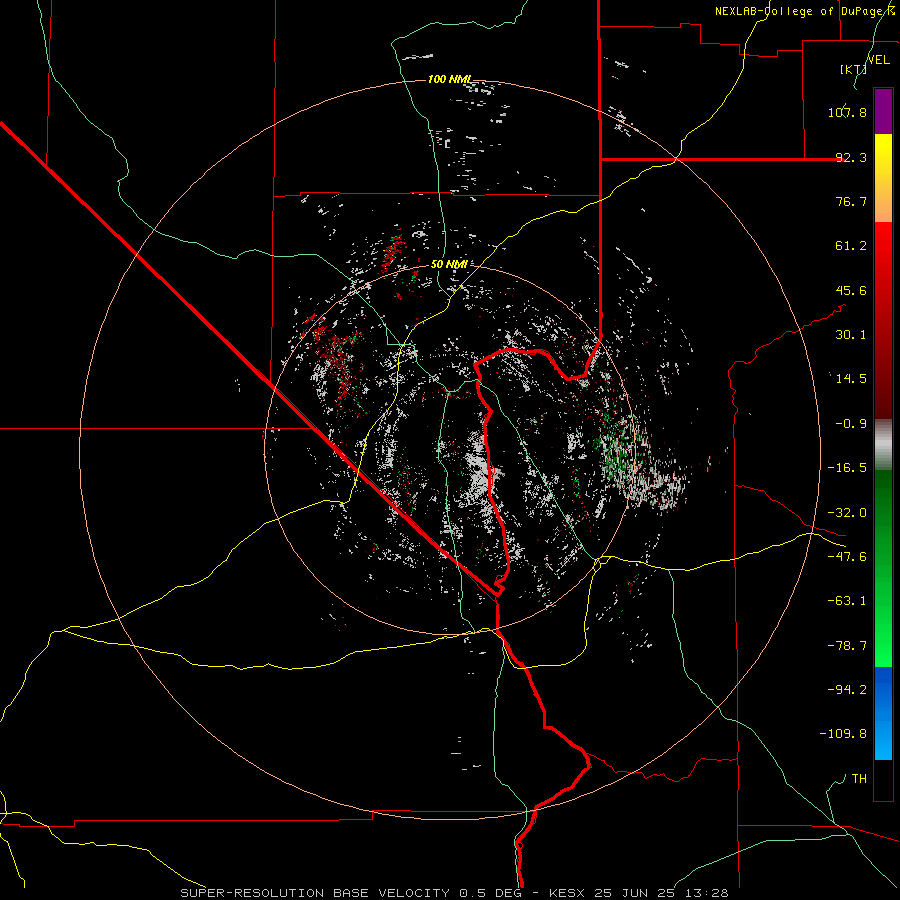This screenshot has height=900, width=900.
Task: Click the yellow-orange segment of the color bar
Action: [x=883, y=178]
